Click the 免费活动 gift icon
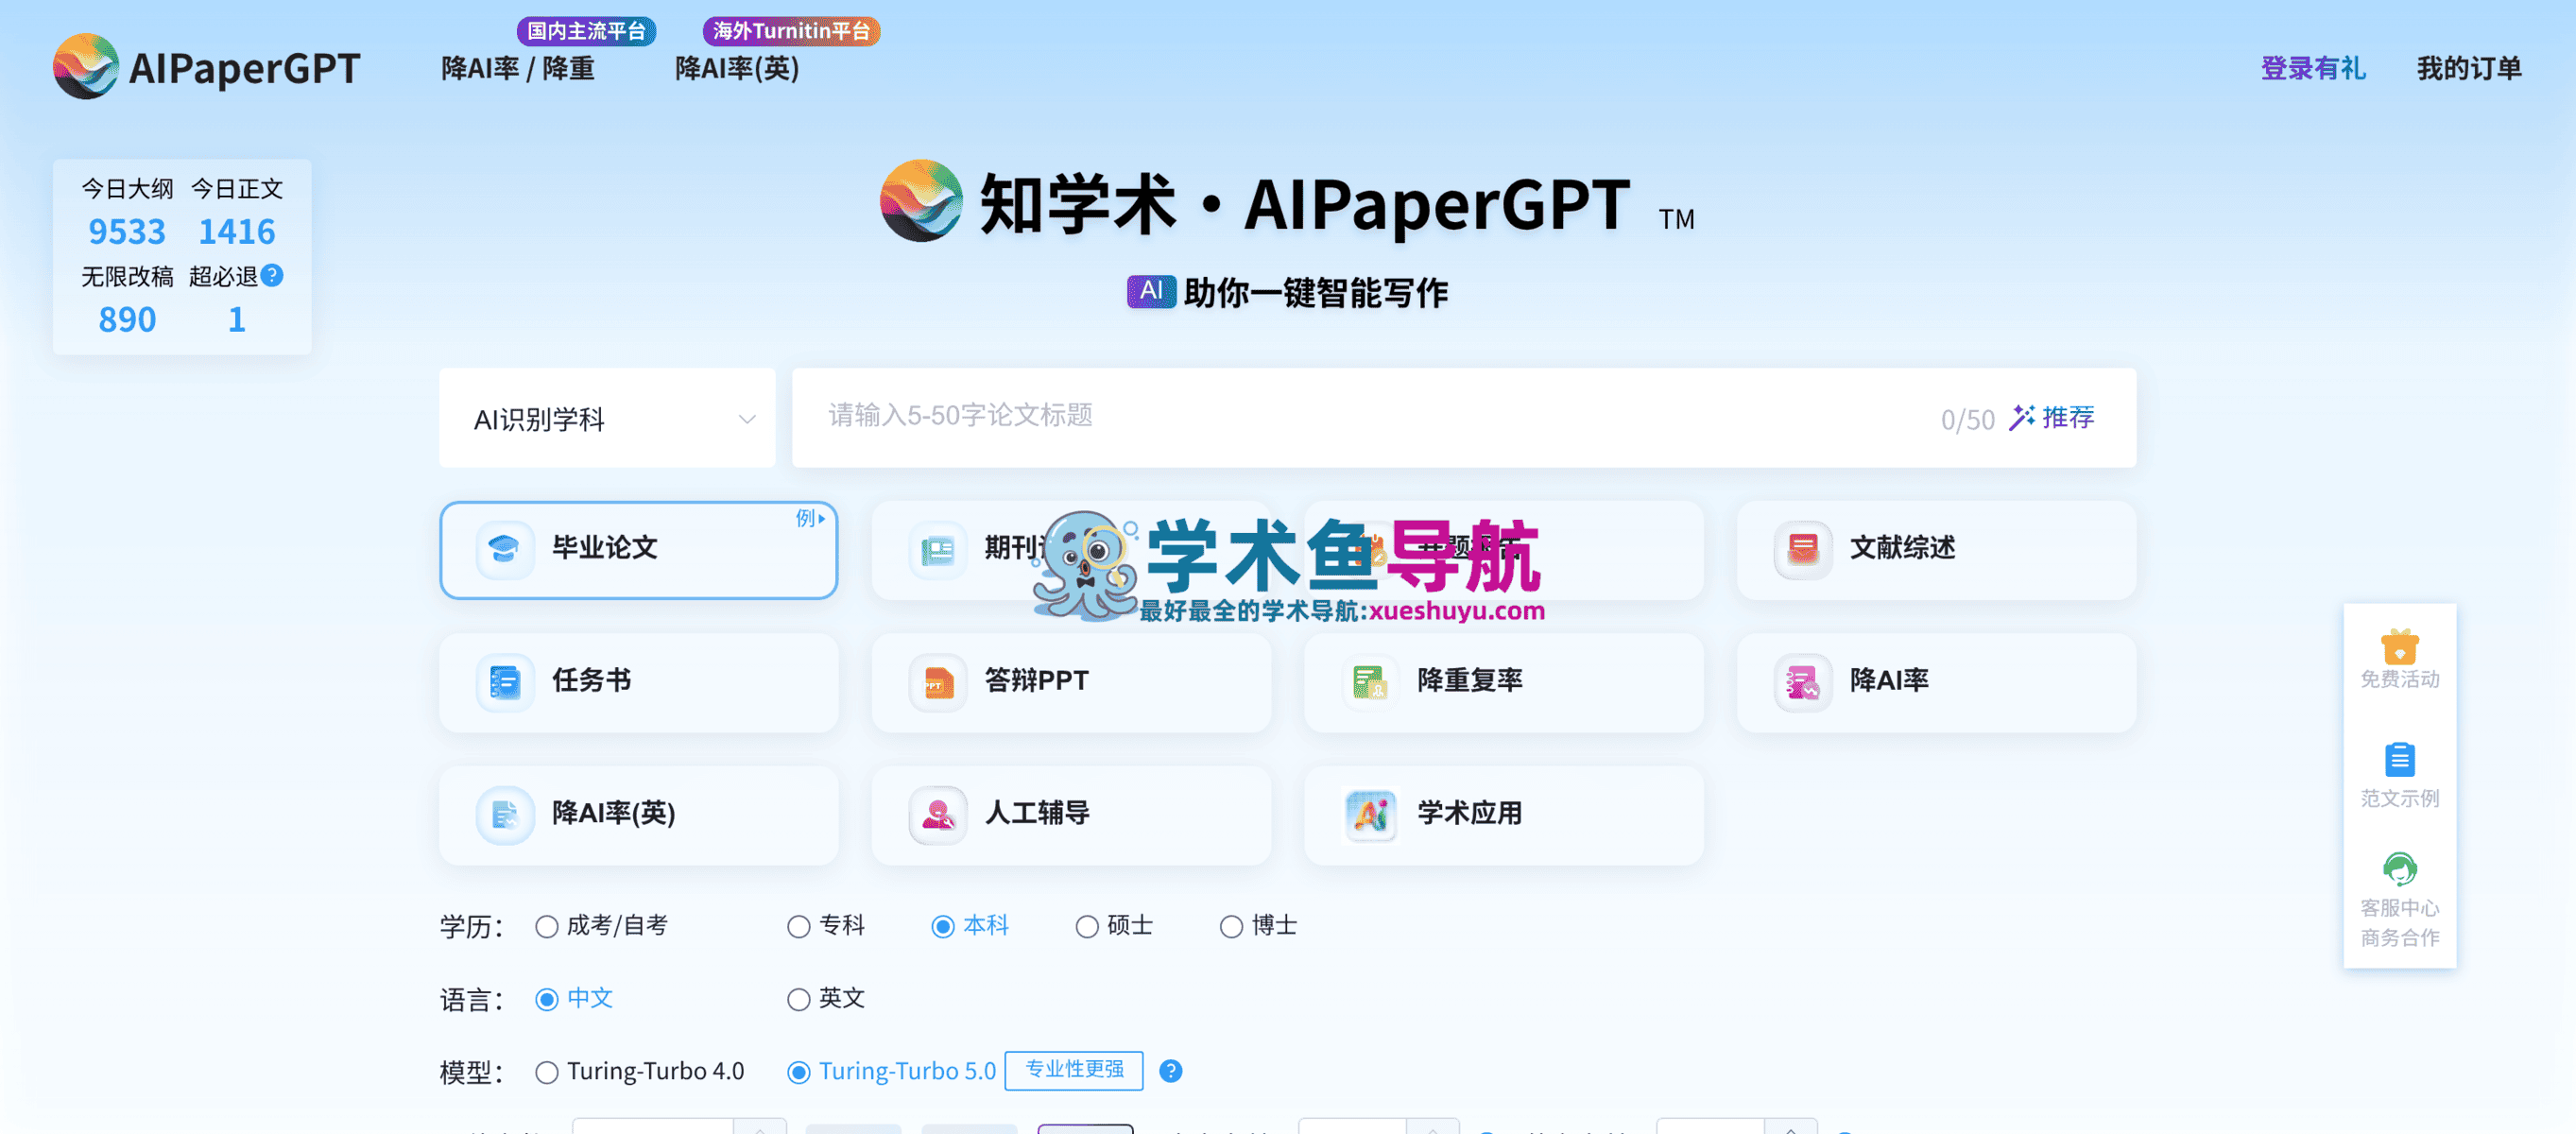The image size is (2576, 1134). 2399,646
